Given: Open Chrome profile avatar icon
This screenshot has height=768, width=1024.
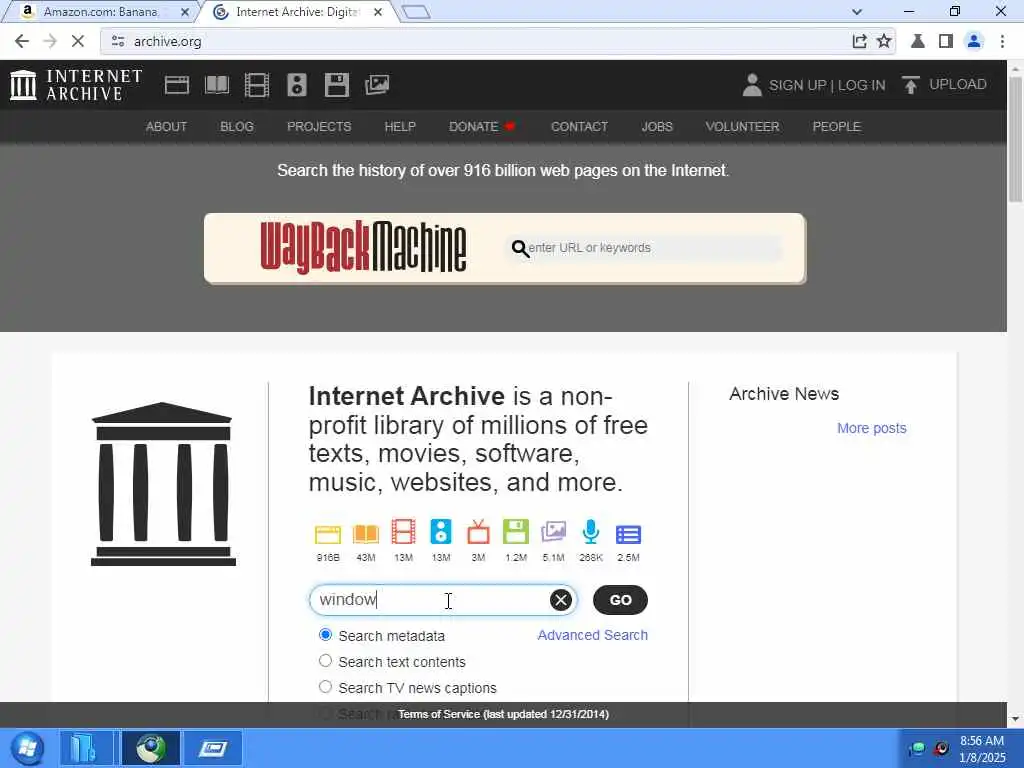Looking at the screenshot, I should point(973,41).
